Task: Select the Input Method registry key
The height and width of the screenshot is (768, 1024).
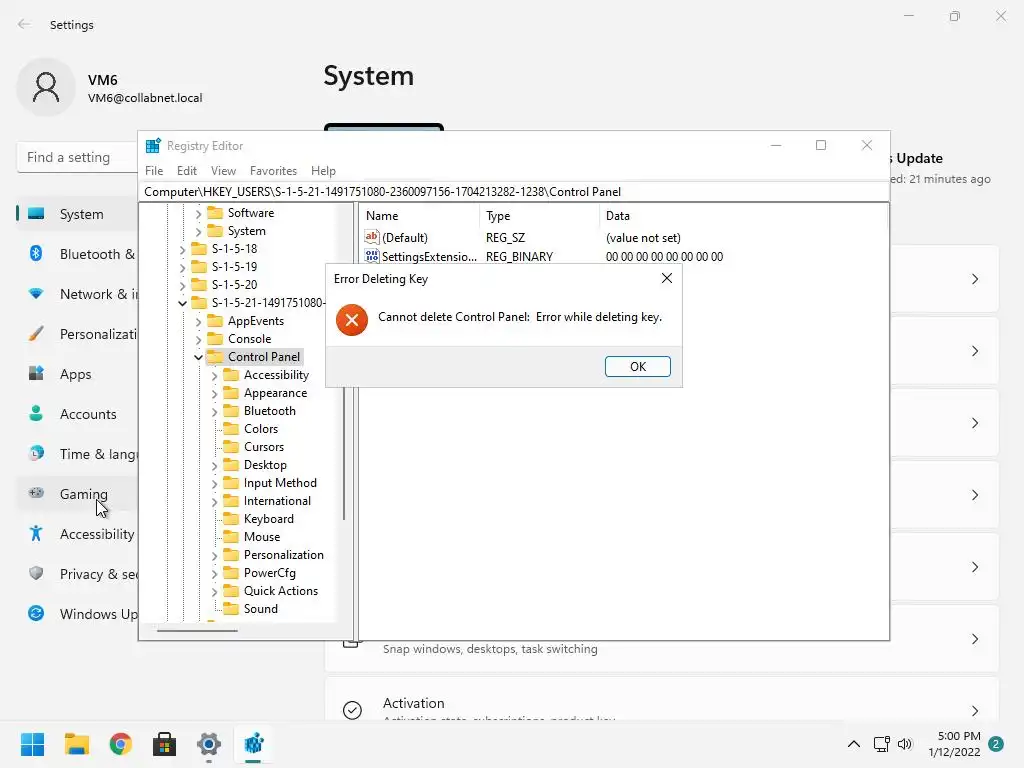Action: [280, 483]
